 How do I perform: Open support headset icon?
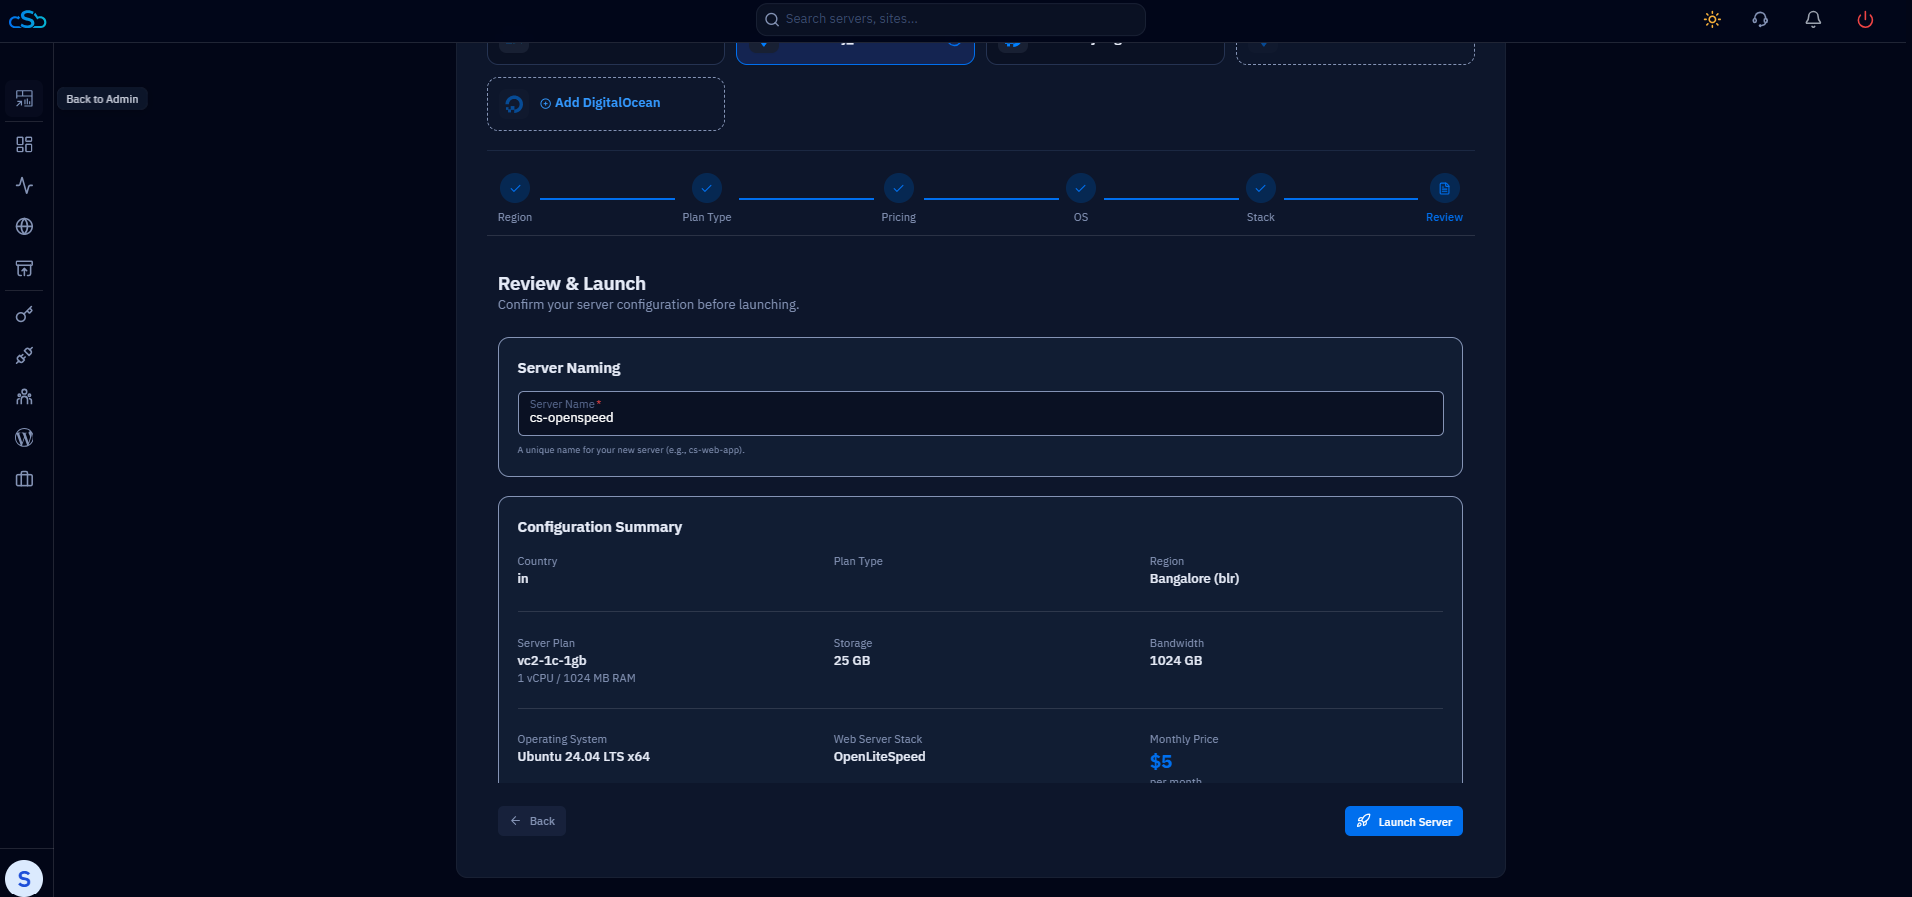pos(1760,19)
